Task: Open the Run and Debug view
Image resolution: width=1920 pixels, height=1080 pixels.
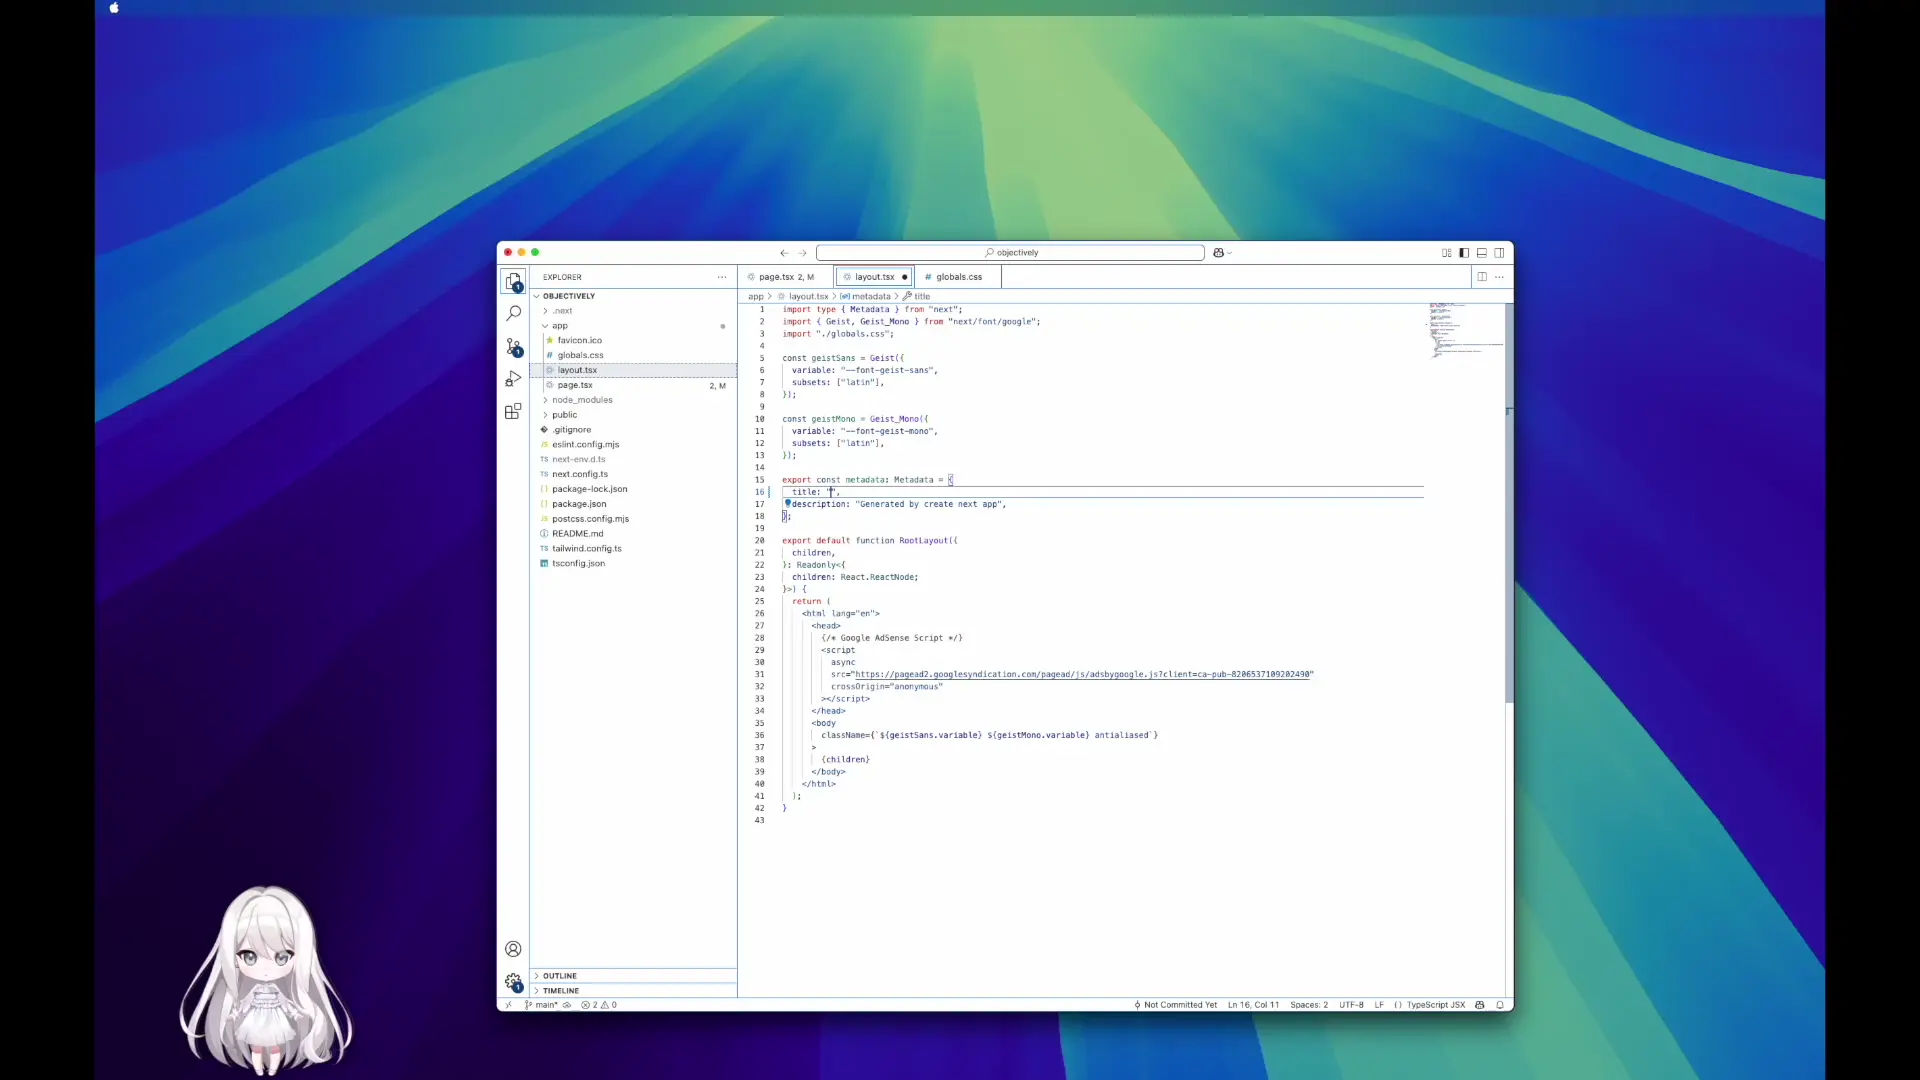Action: (x=513, y=379)
